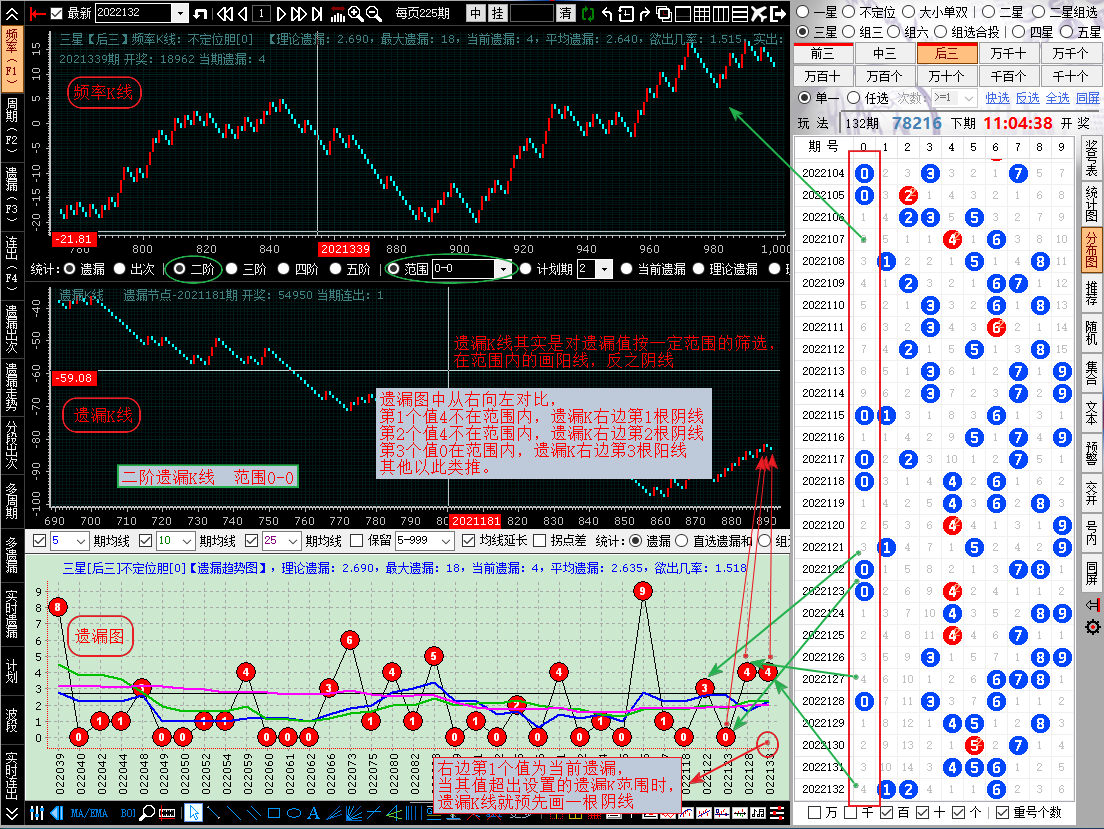The image size is (1104, 829).
Task: Click the 全选 link
Action: point(1057,98)
